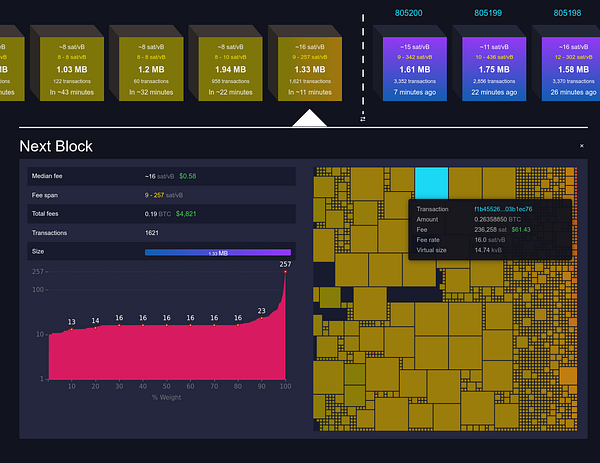Click the 257 peak point on fee chart

pos(285,271)
